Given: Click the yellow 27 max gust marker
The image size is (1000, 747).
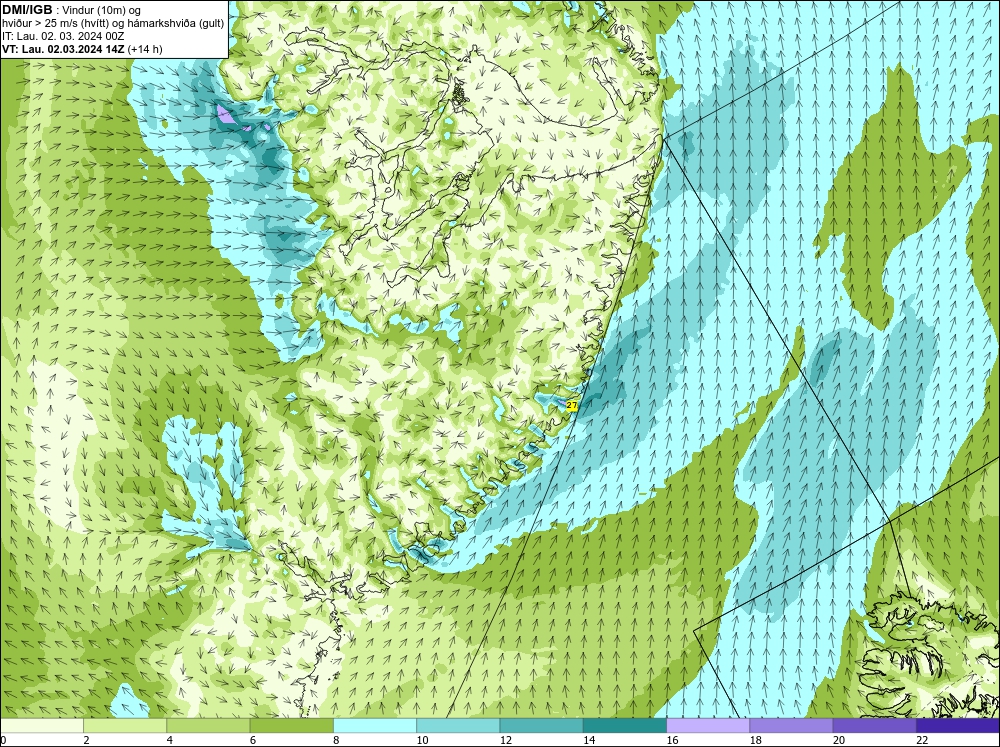Looking at the screenshot, I should click(x=571, y=406).
